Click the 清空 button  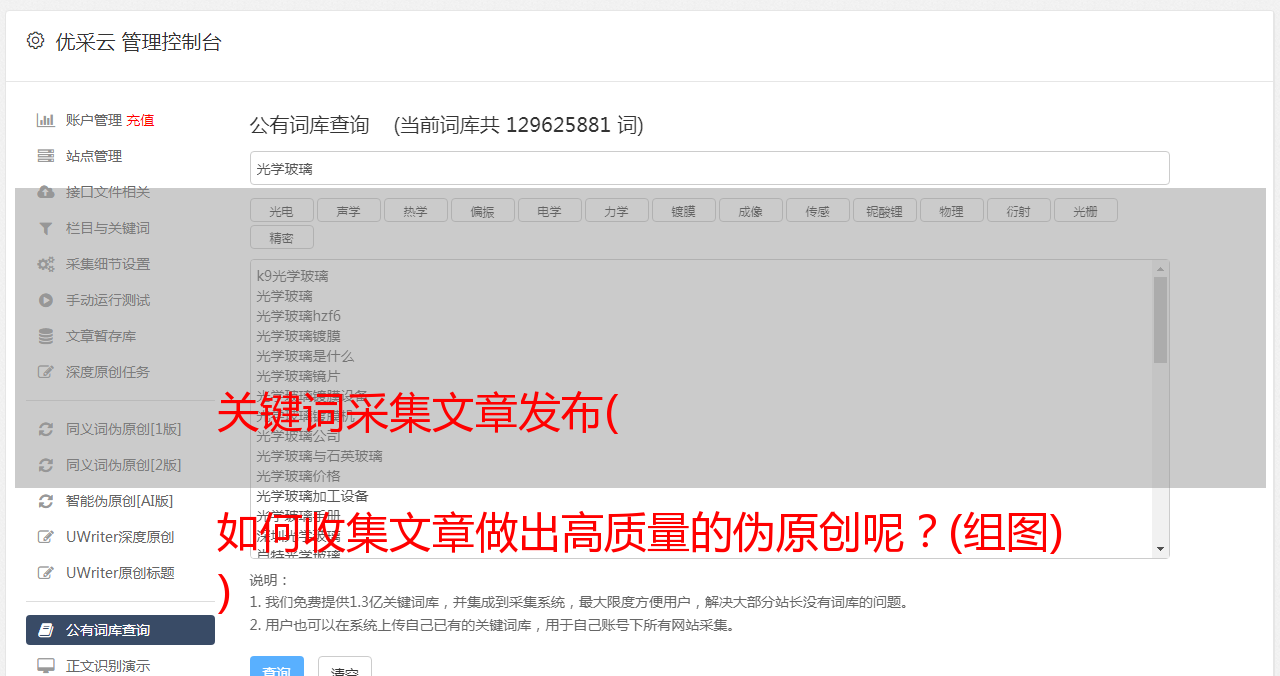[345, 670]
